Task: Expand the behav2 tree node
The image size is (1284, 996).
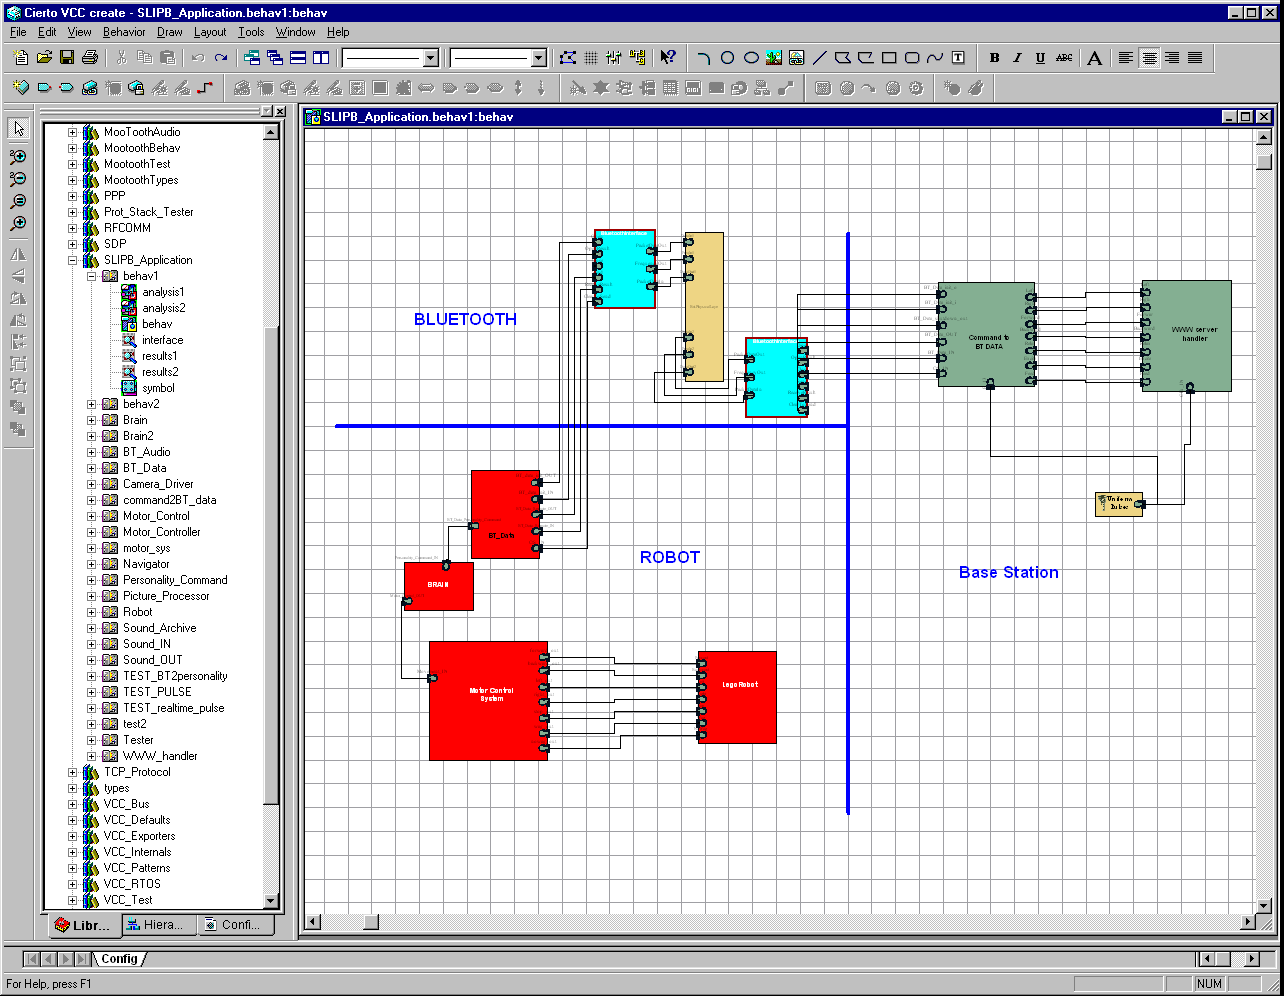Action: click(91, 404)
